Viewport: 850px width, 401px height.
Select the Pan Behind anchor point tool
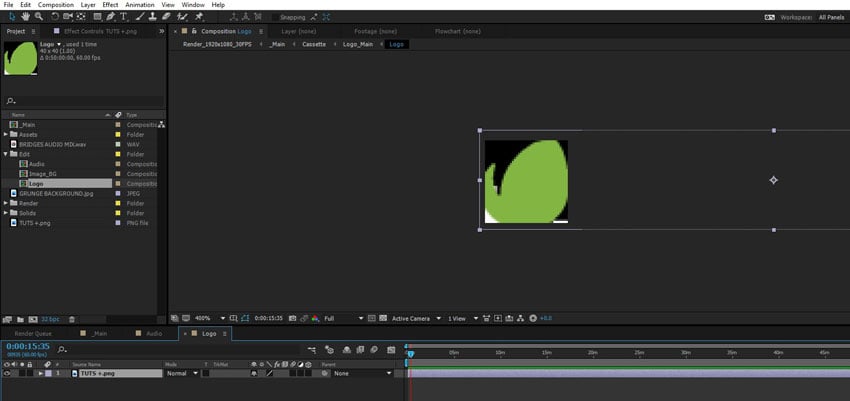[81, 17]
